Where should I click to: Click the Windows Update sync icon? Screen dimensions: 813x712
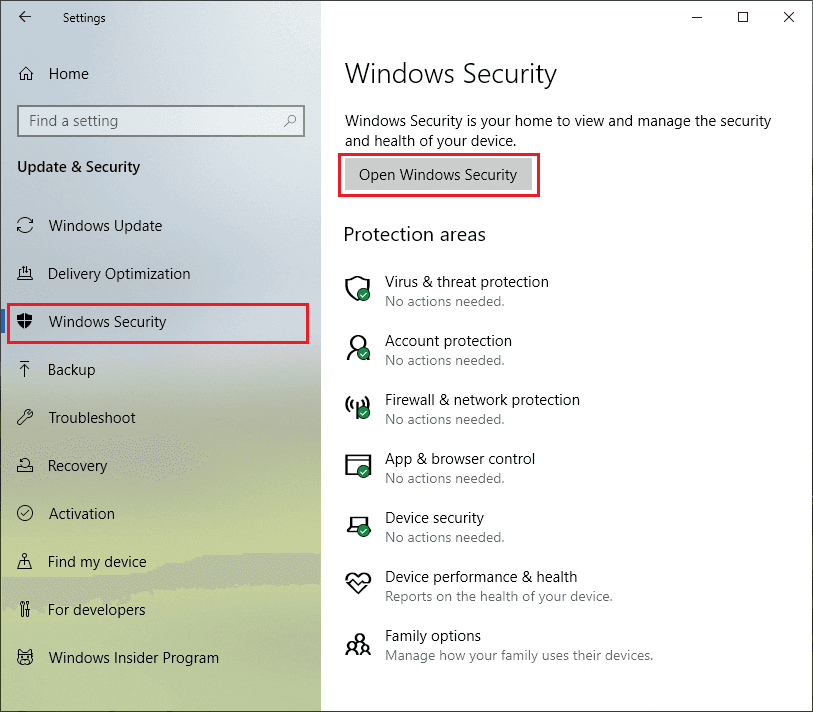coord(25,226)
